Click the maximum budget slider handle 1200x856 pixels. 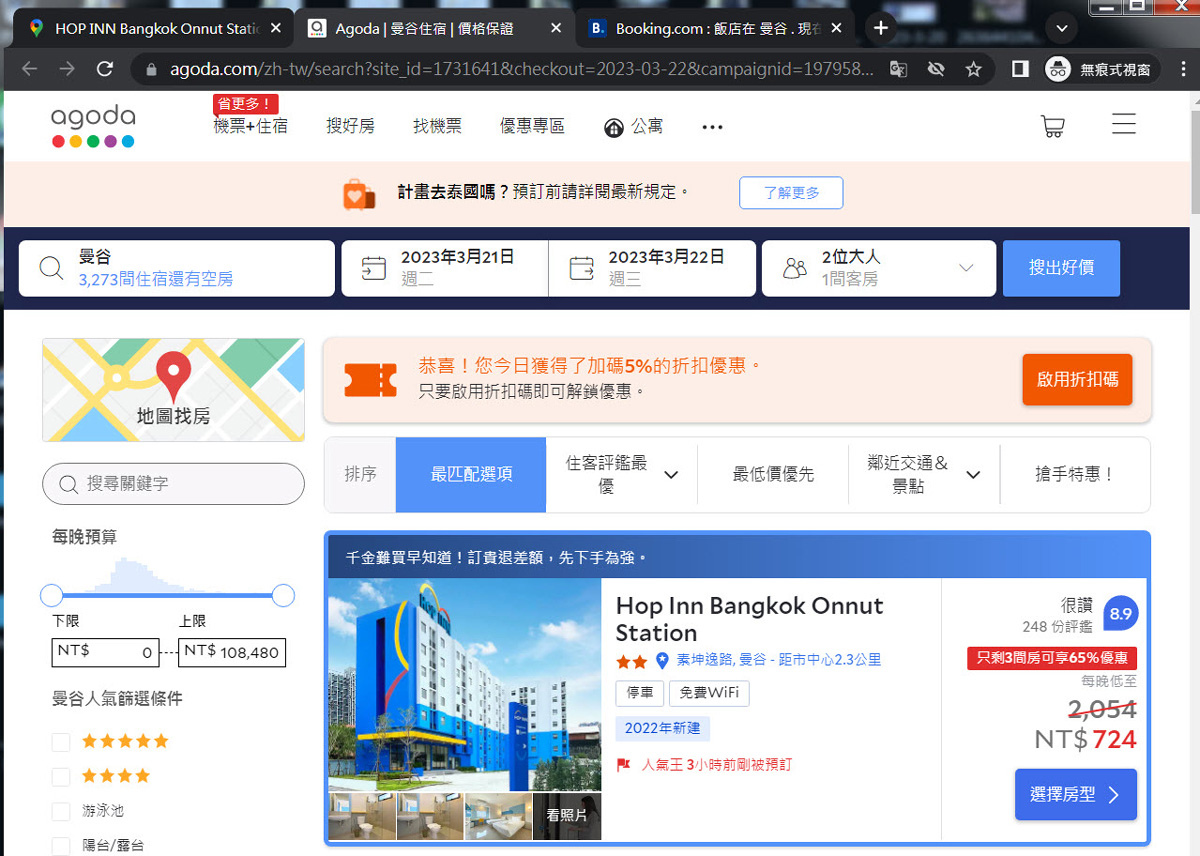(x=283, y=596)
